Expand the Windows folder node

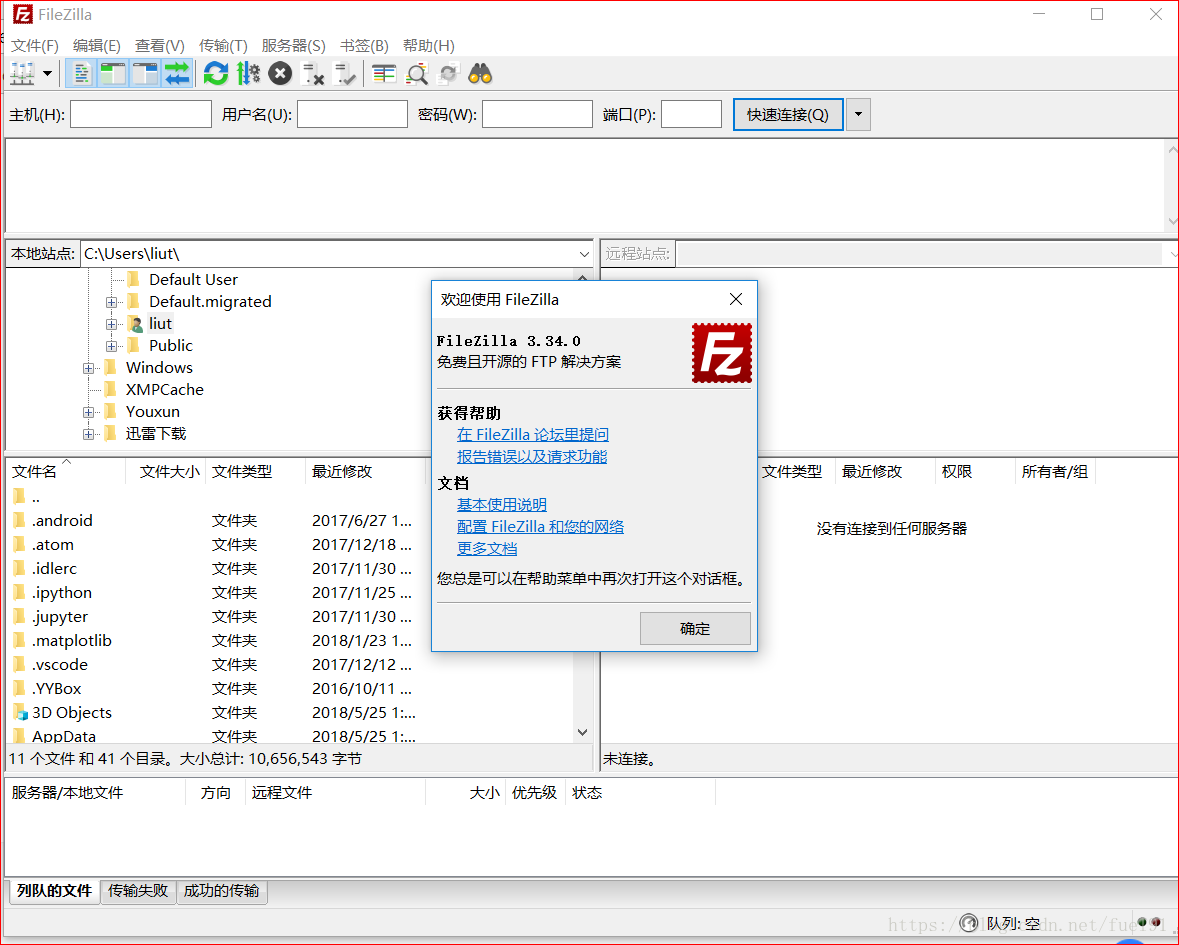(x=89, y=368)
